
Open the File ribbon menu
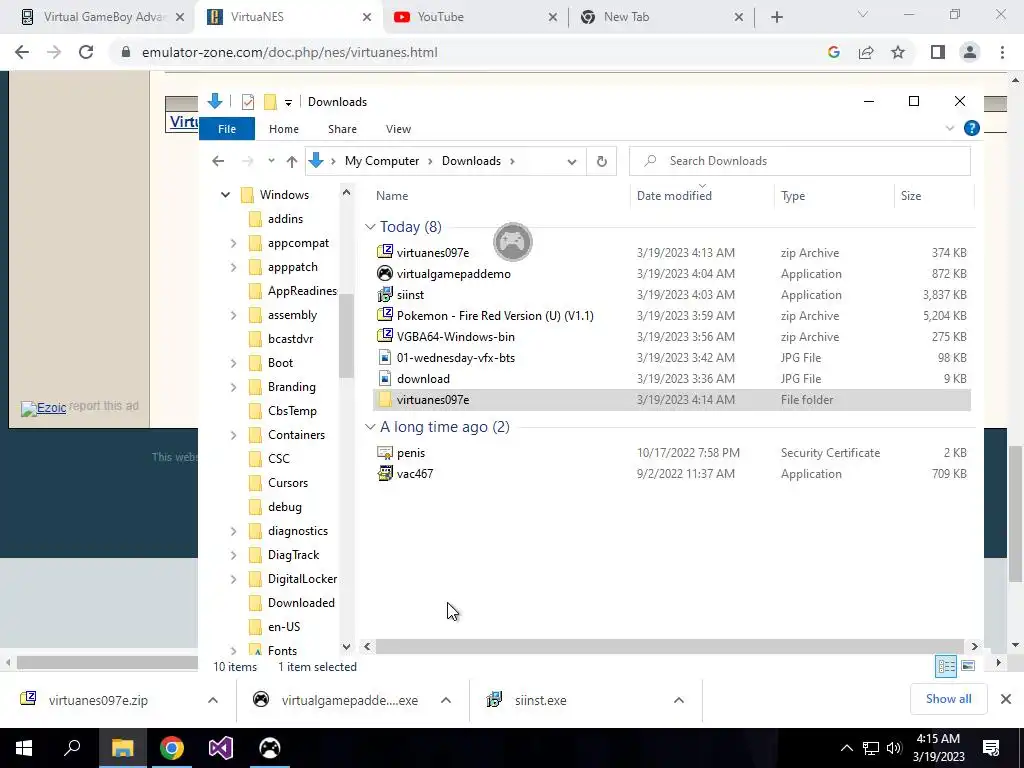point(227,129)
